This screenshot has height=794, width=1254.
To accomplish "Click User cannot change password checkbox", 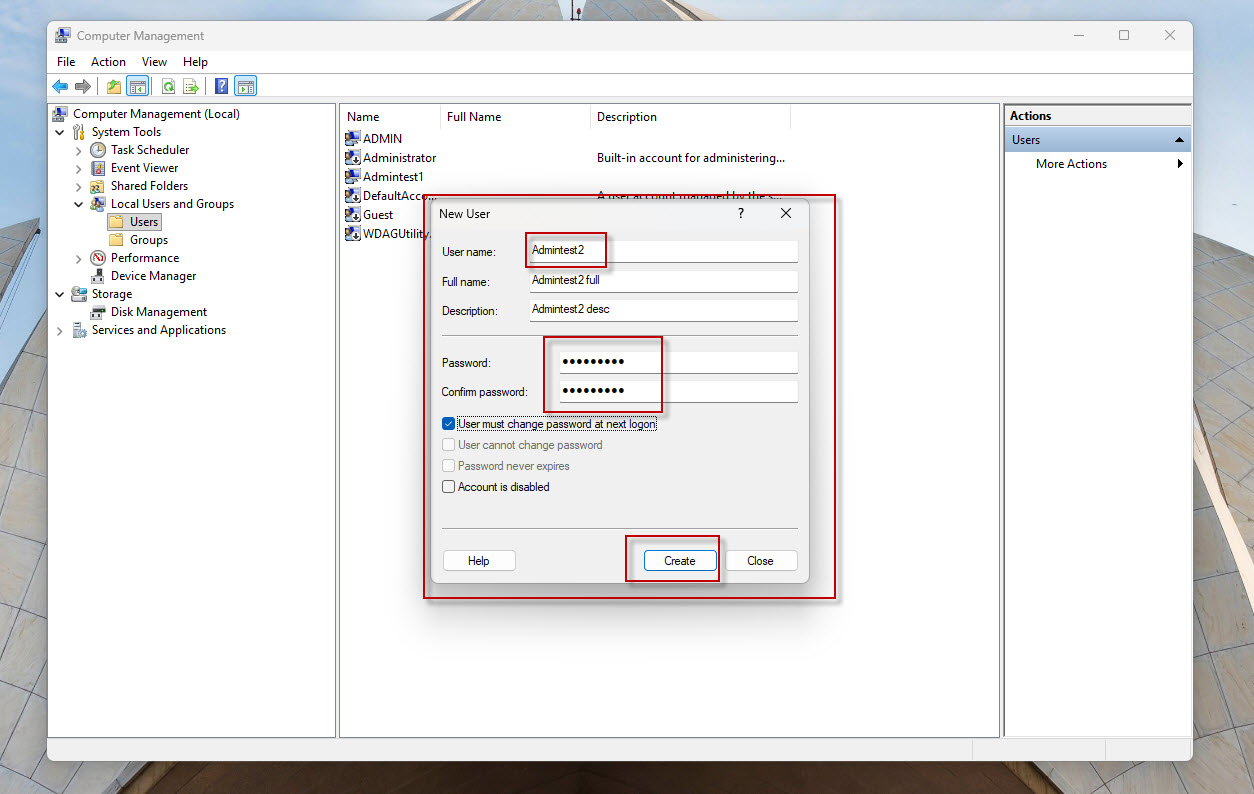I will click(448, 445).
